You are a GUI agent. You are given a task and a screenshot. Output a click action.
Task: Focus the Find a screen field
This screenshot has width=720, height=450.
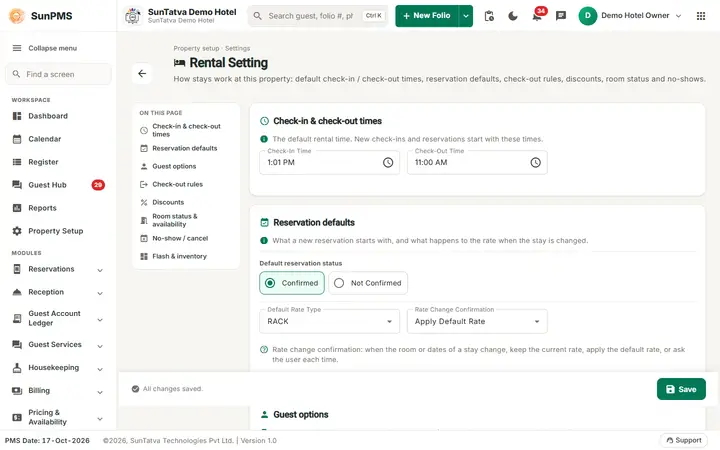click(58, 74)
